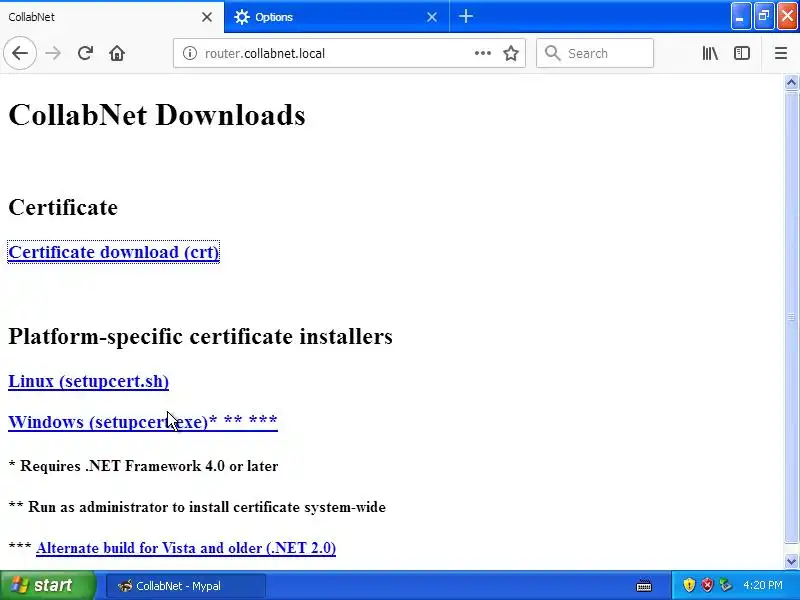Open the hamburger application menu

point(781,53)
